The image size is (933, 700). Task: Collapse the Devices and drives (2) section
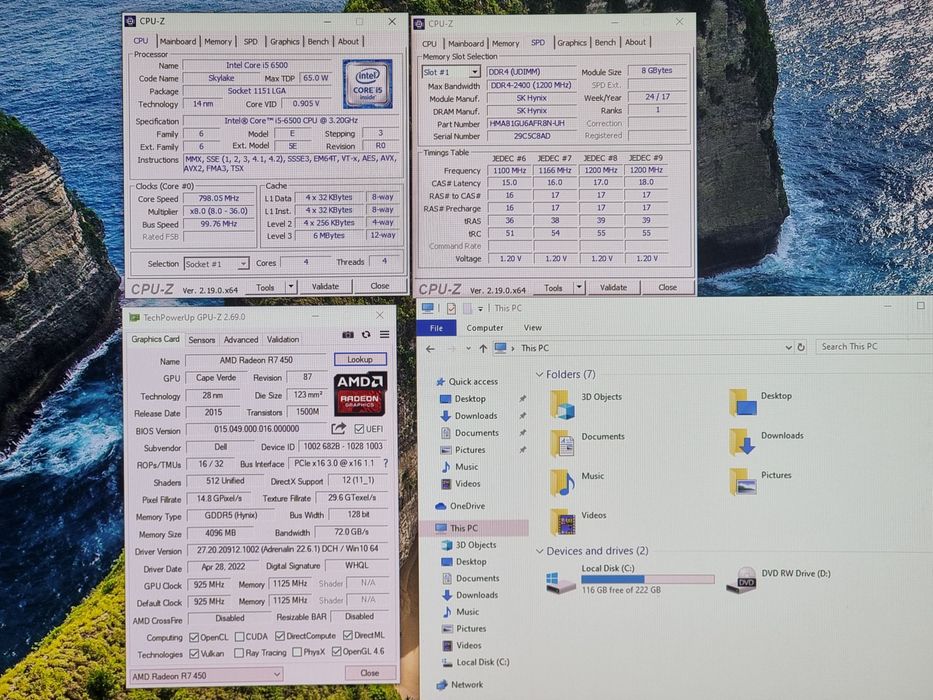pos(540,551)
